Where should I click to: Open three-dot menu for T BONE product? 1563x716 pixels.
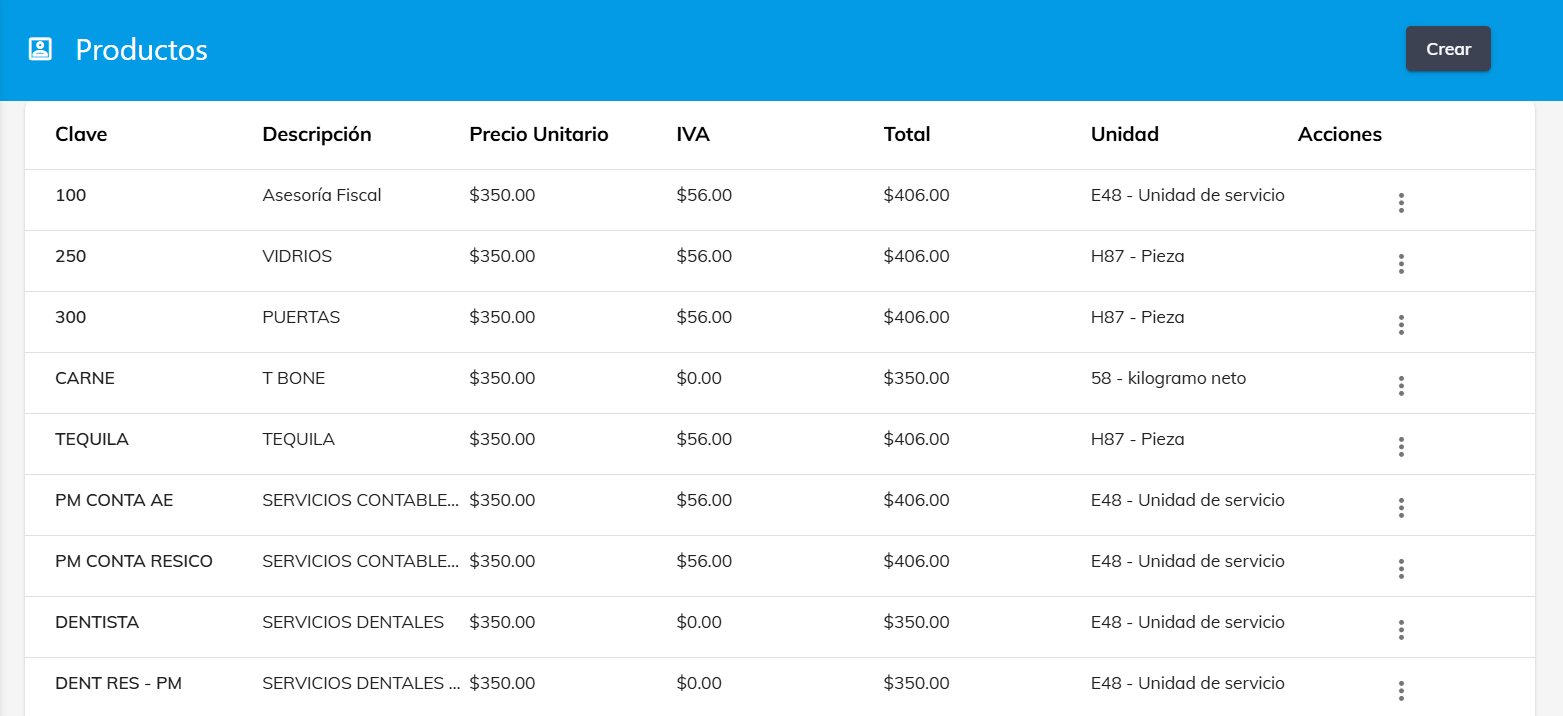pyautogui.click(x=1401, y=386)
